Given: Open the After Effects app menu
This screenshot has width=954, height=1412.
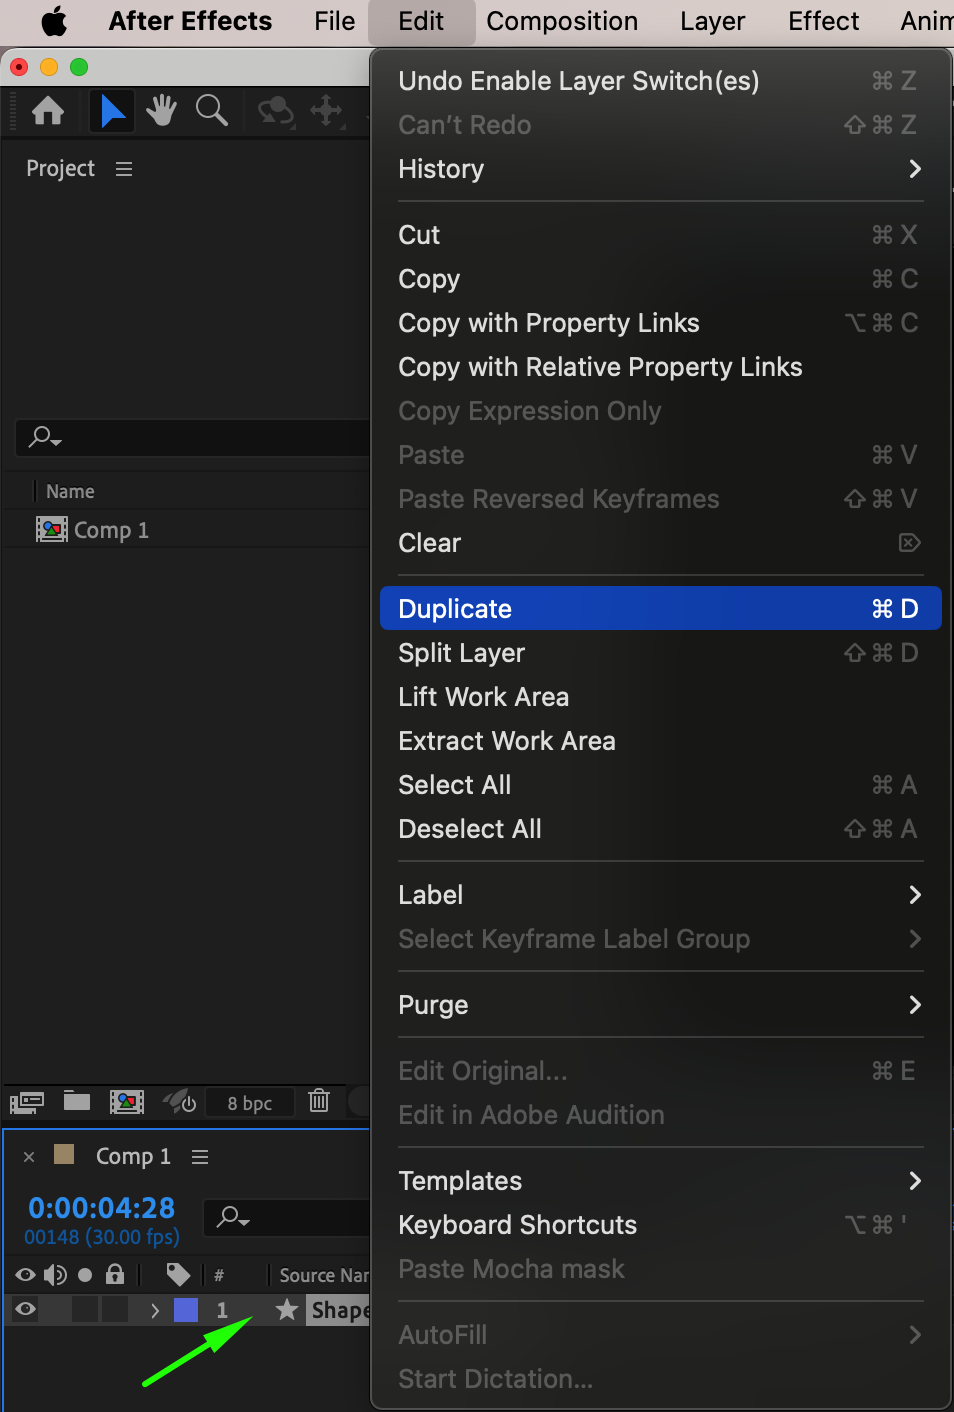Looking at the screenshot, I should (x=190, y=21).
